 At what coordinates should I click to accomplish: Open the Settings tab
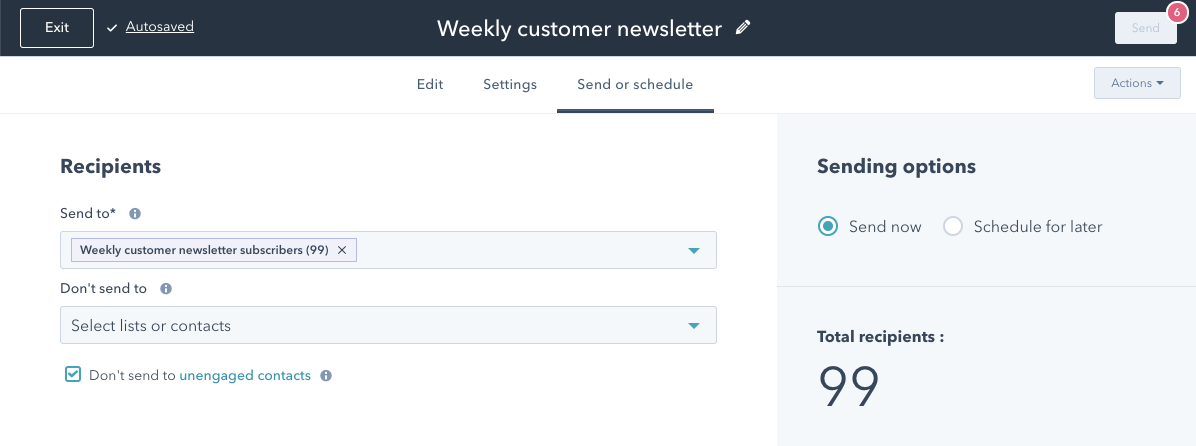510,85
